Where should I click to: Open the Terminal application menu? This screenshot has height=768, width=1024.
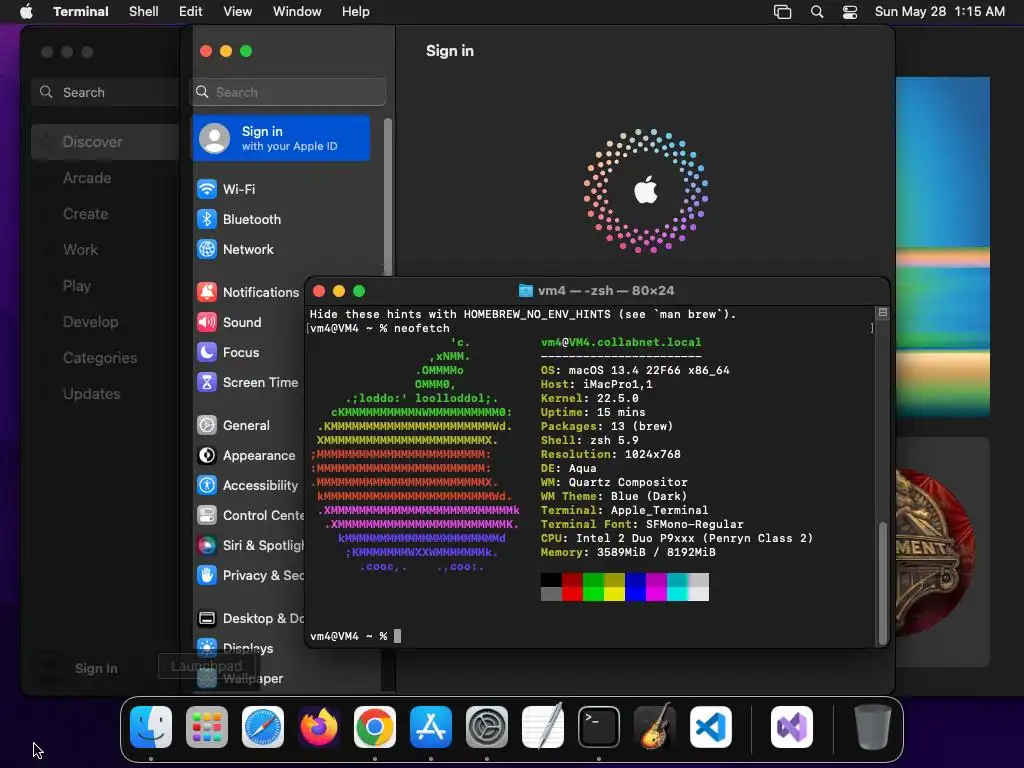click(81, 11)
